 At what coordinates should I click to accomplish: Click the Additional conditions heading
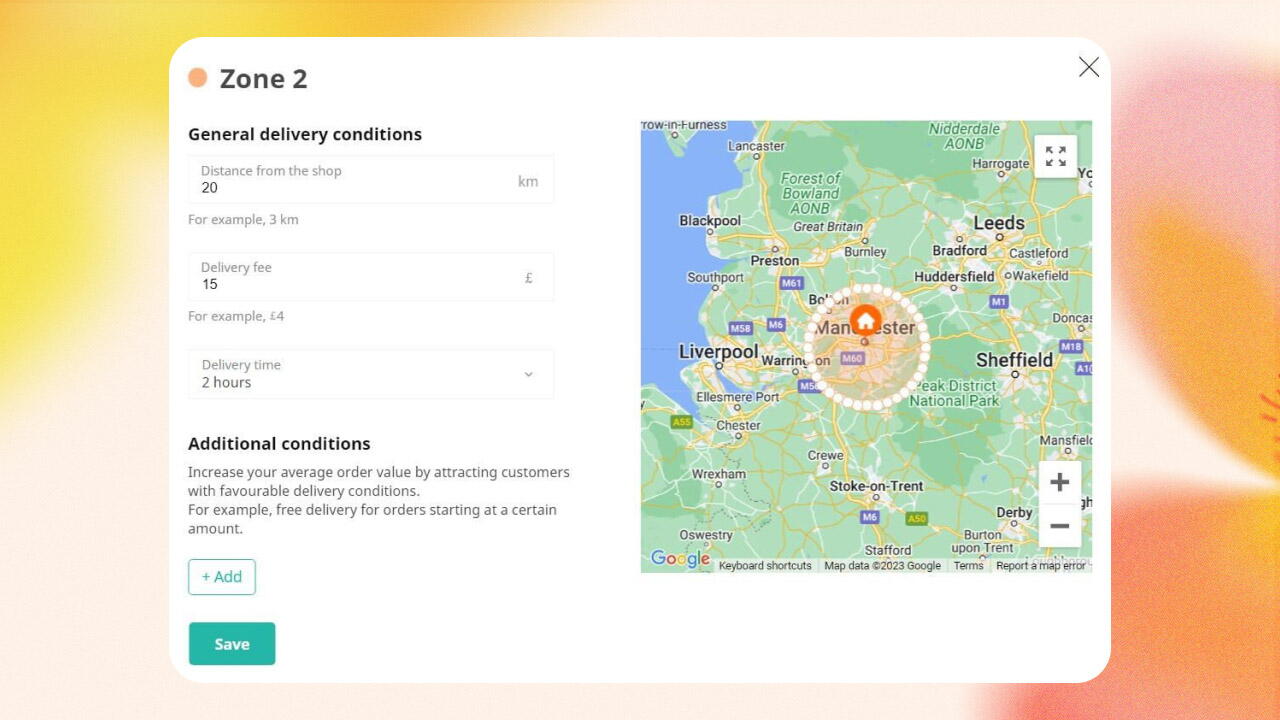279,443
